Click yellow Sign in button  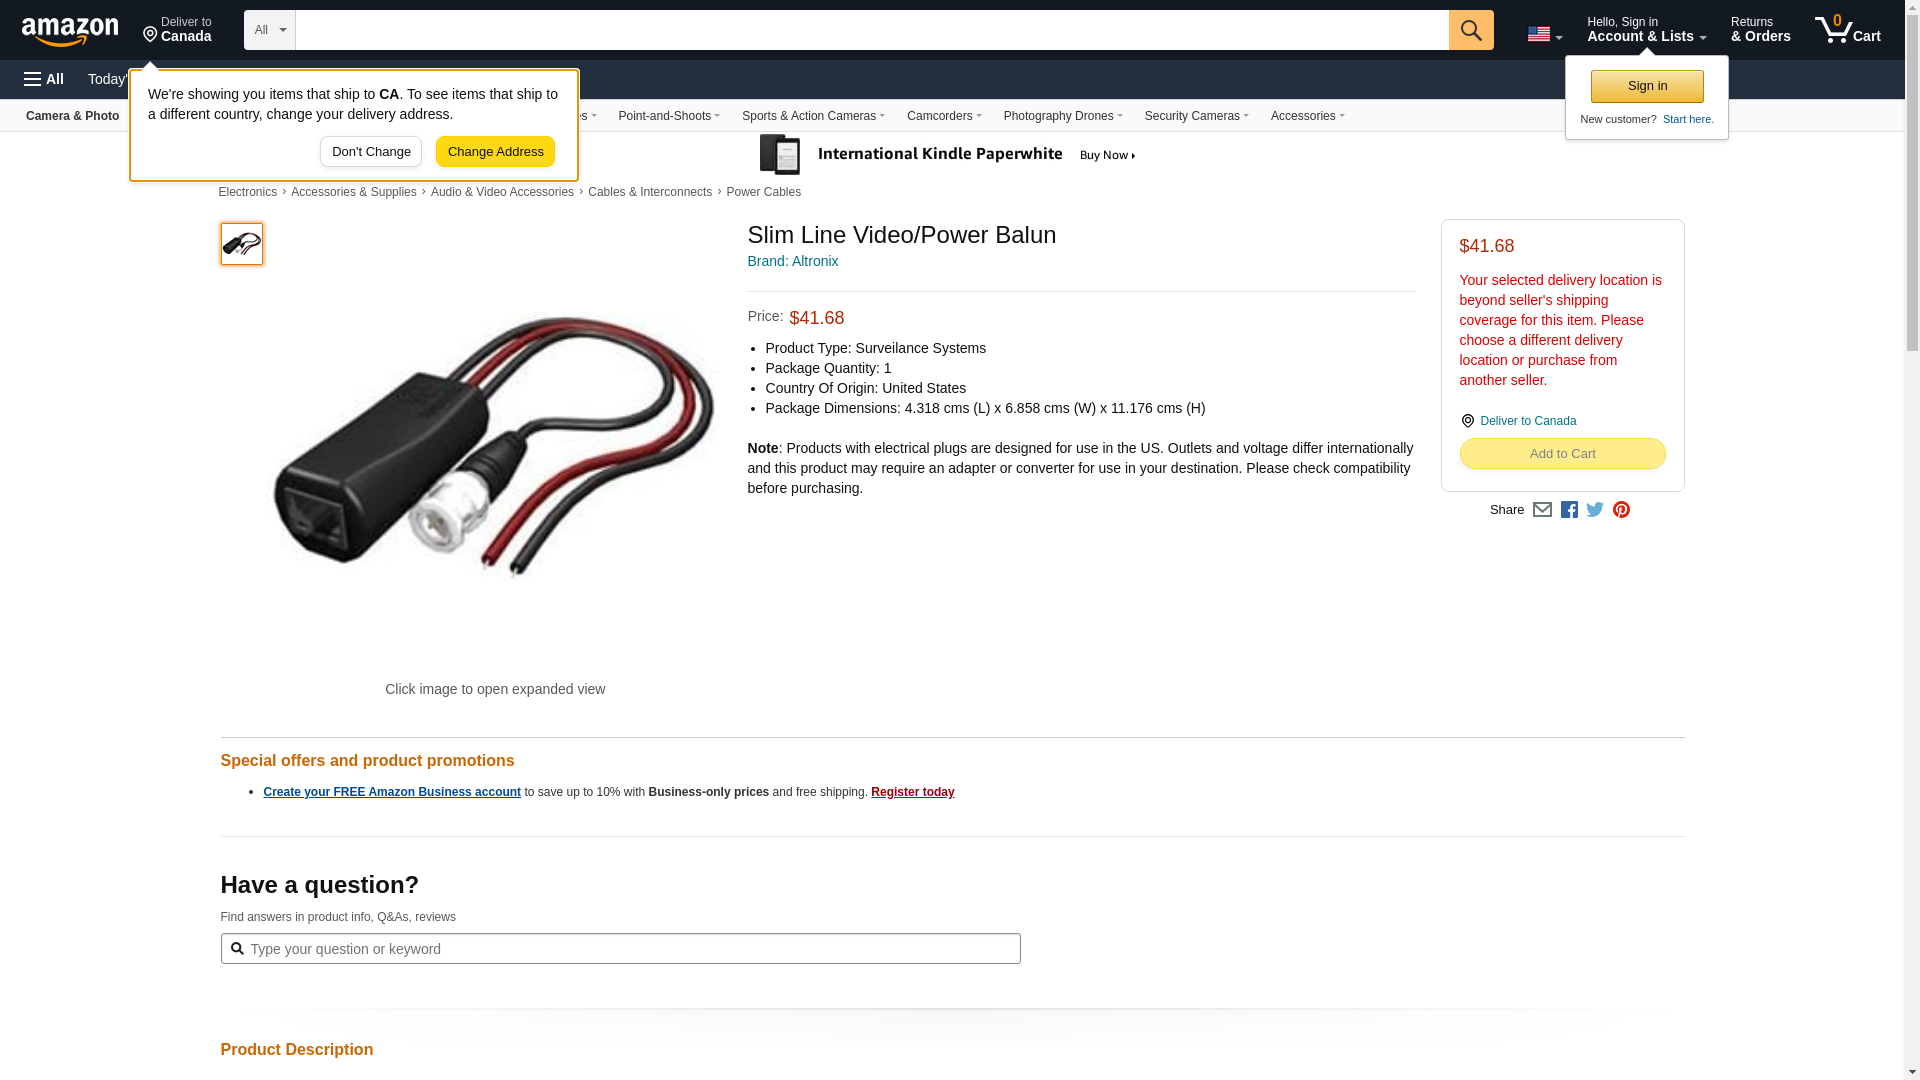click(1647, 86)
